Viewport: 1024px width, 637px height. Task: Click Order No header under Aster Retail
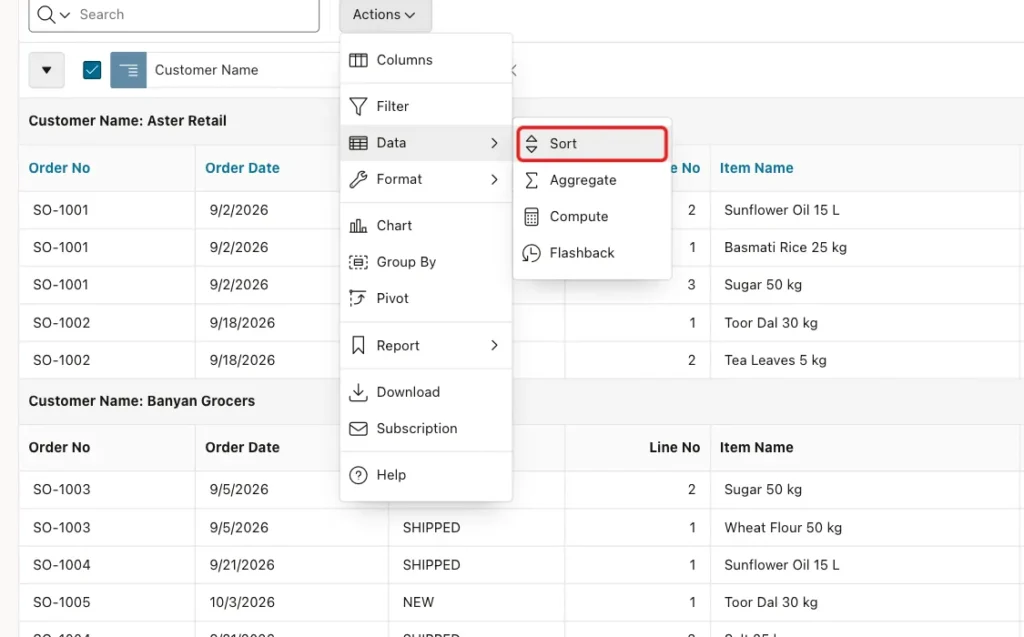(59, 168)
